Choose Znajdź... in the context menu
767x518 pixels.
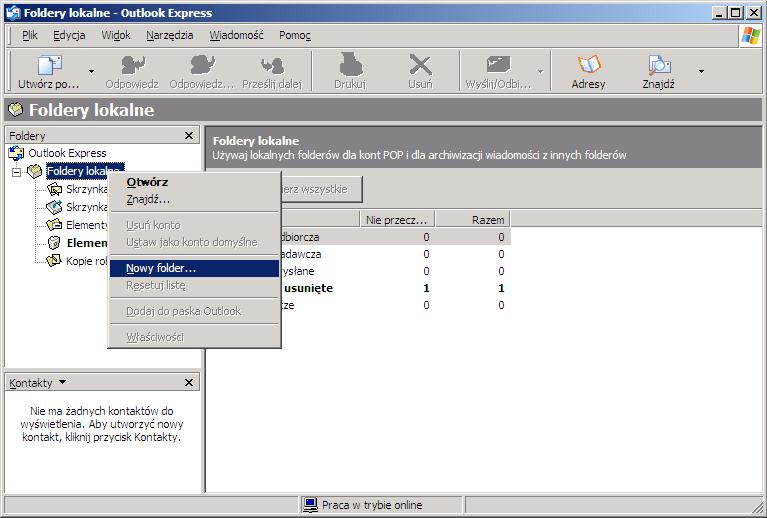click(194, 200)
